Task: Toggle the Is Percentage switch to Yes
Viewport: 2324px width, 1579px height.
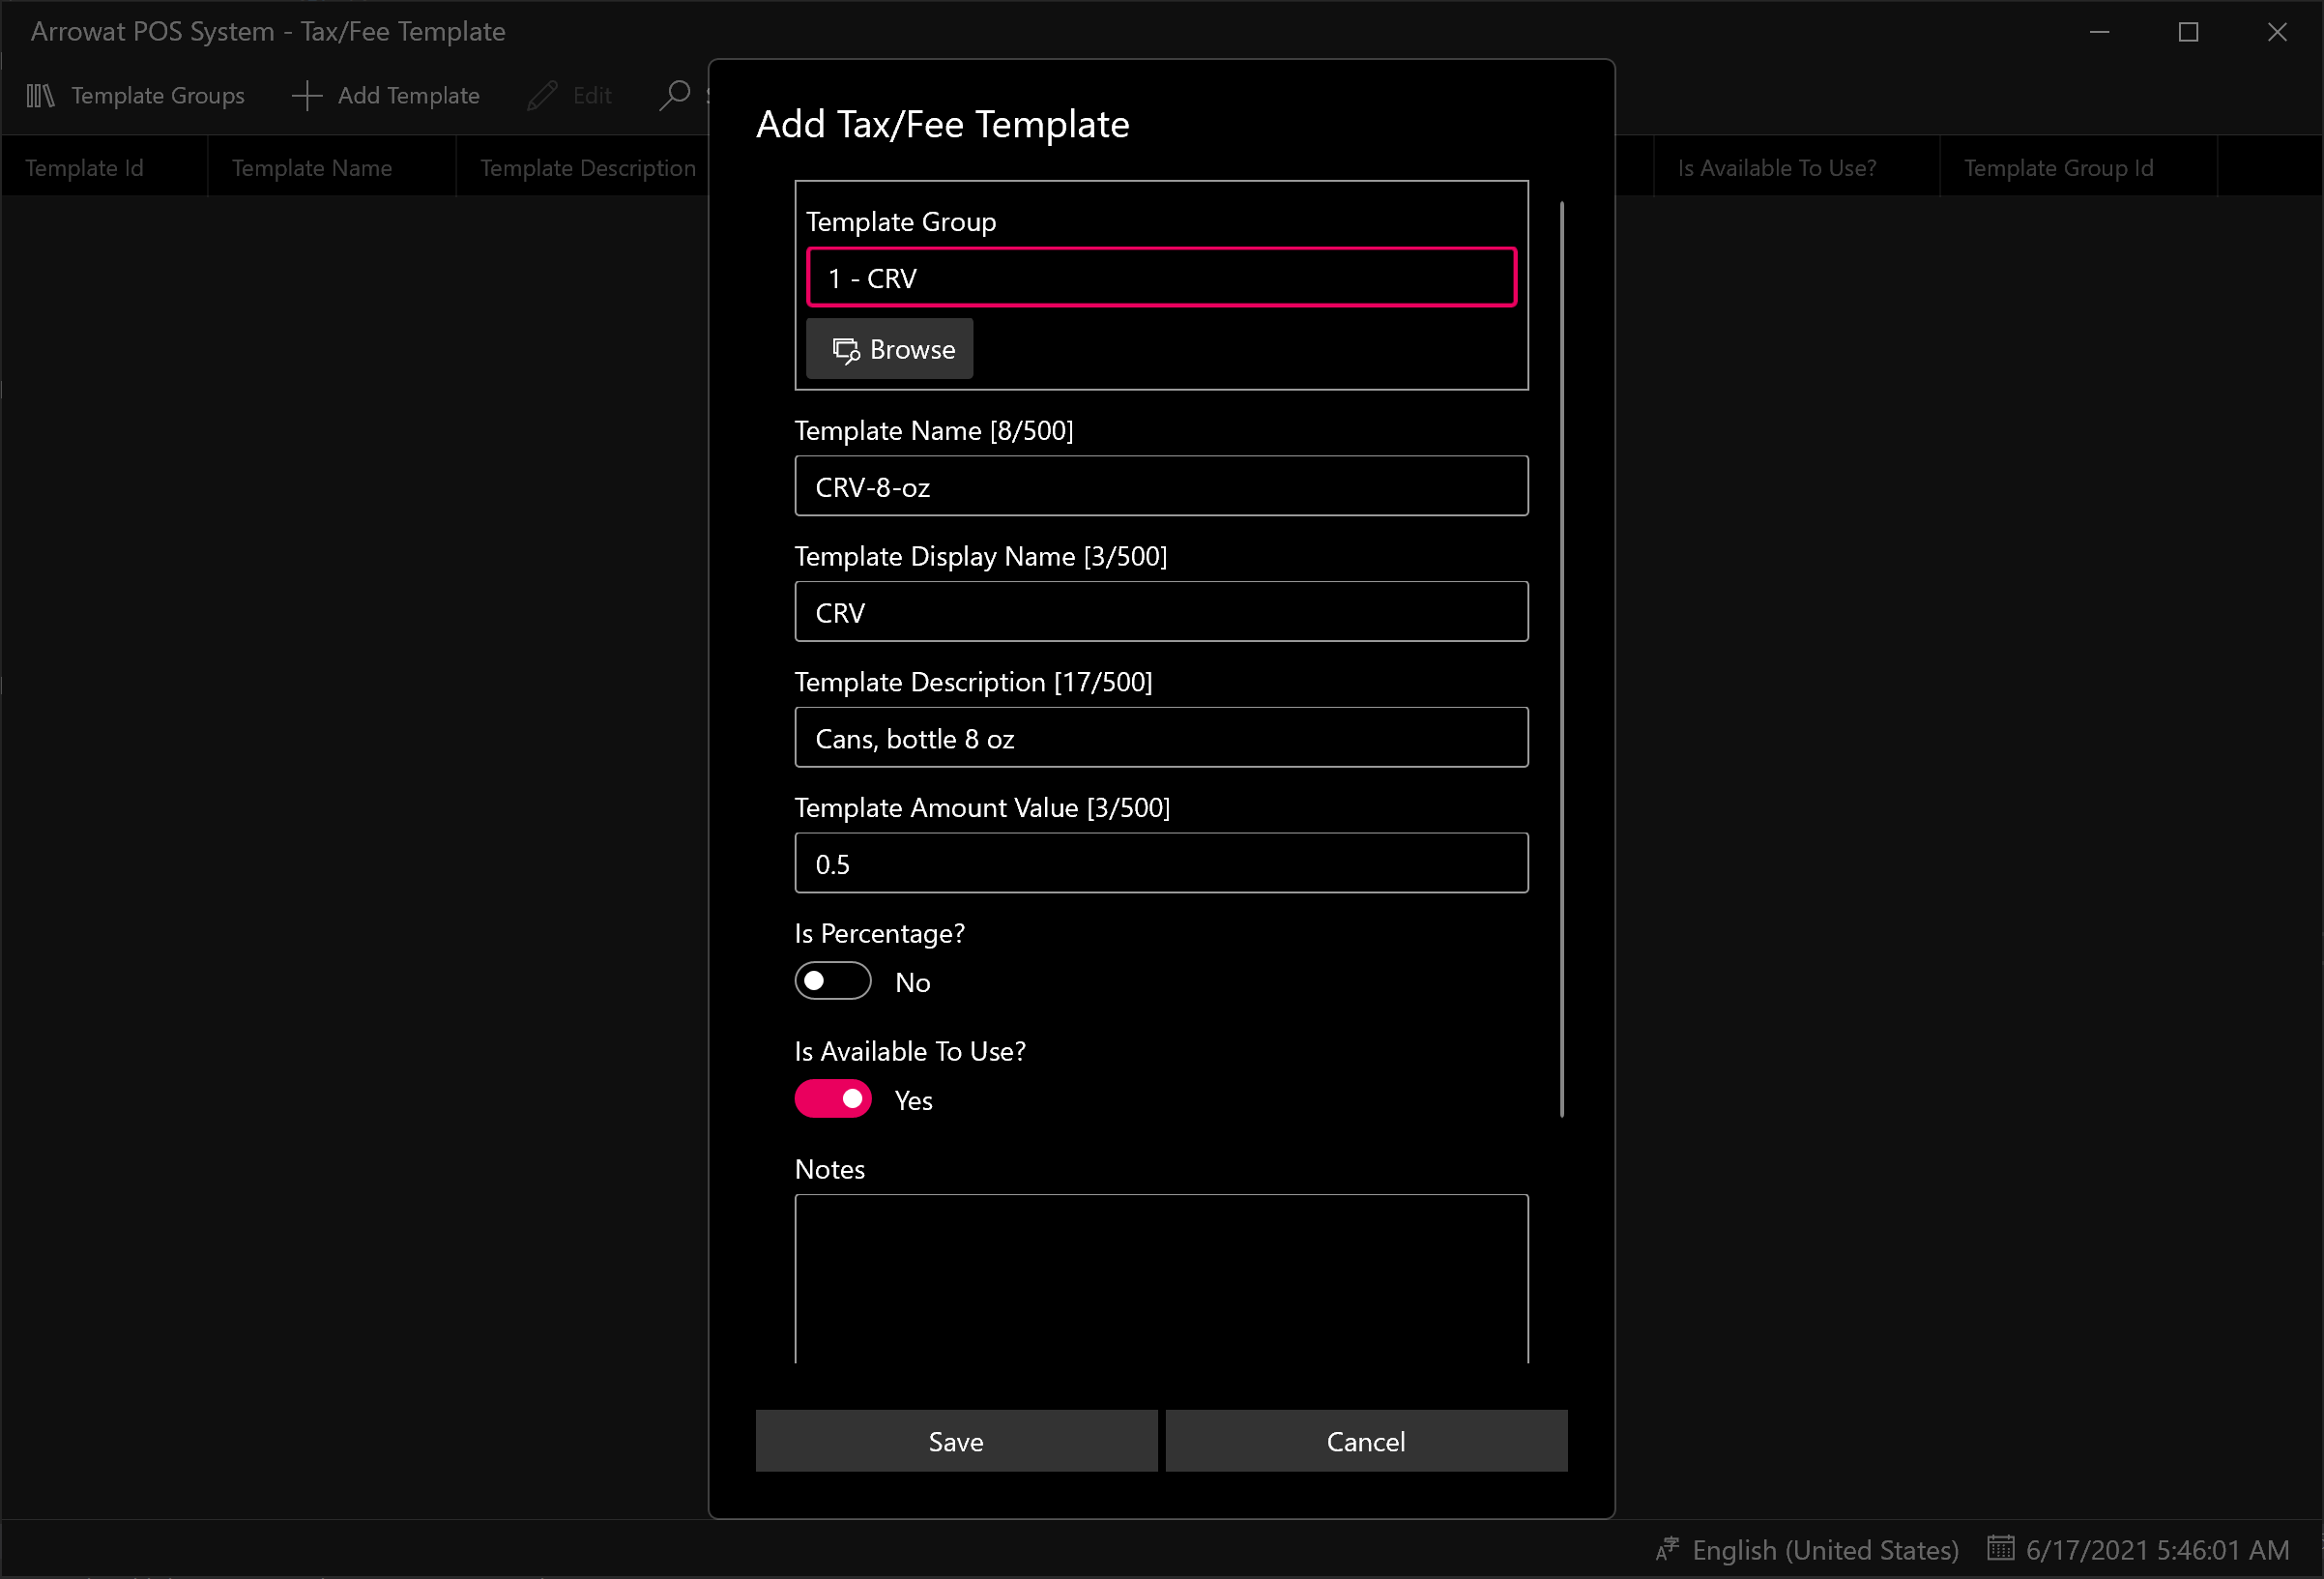Action: click(x=833, y=980)
